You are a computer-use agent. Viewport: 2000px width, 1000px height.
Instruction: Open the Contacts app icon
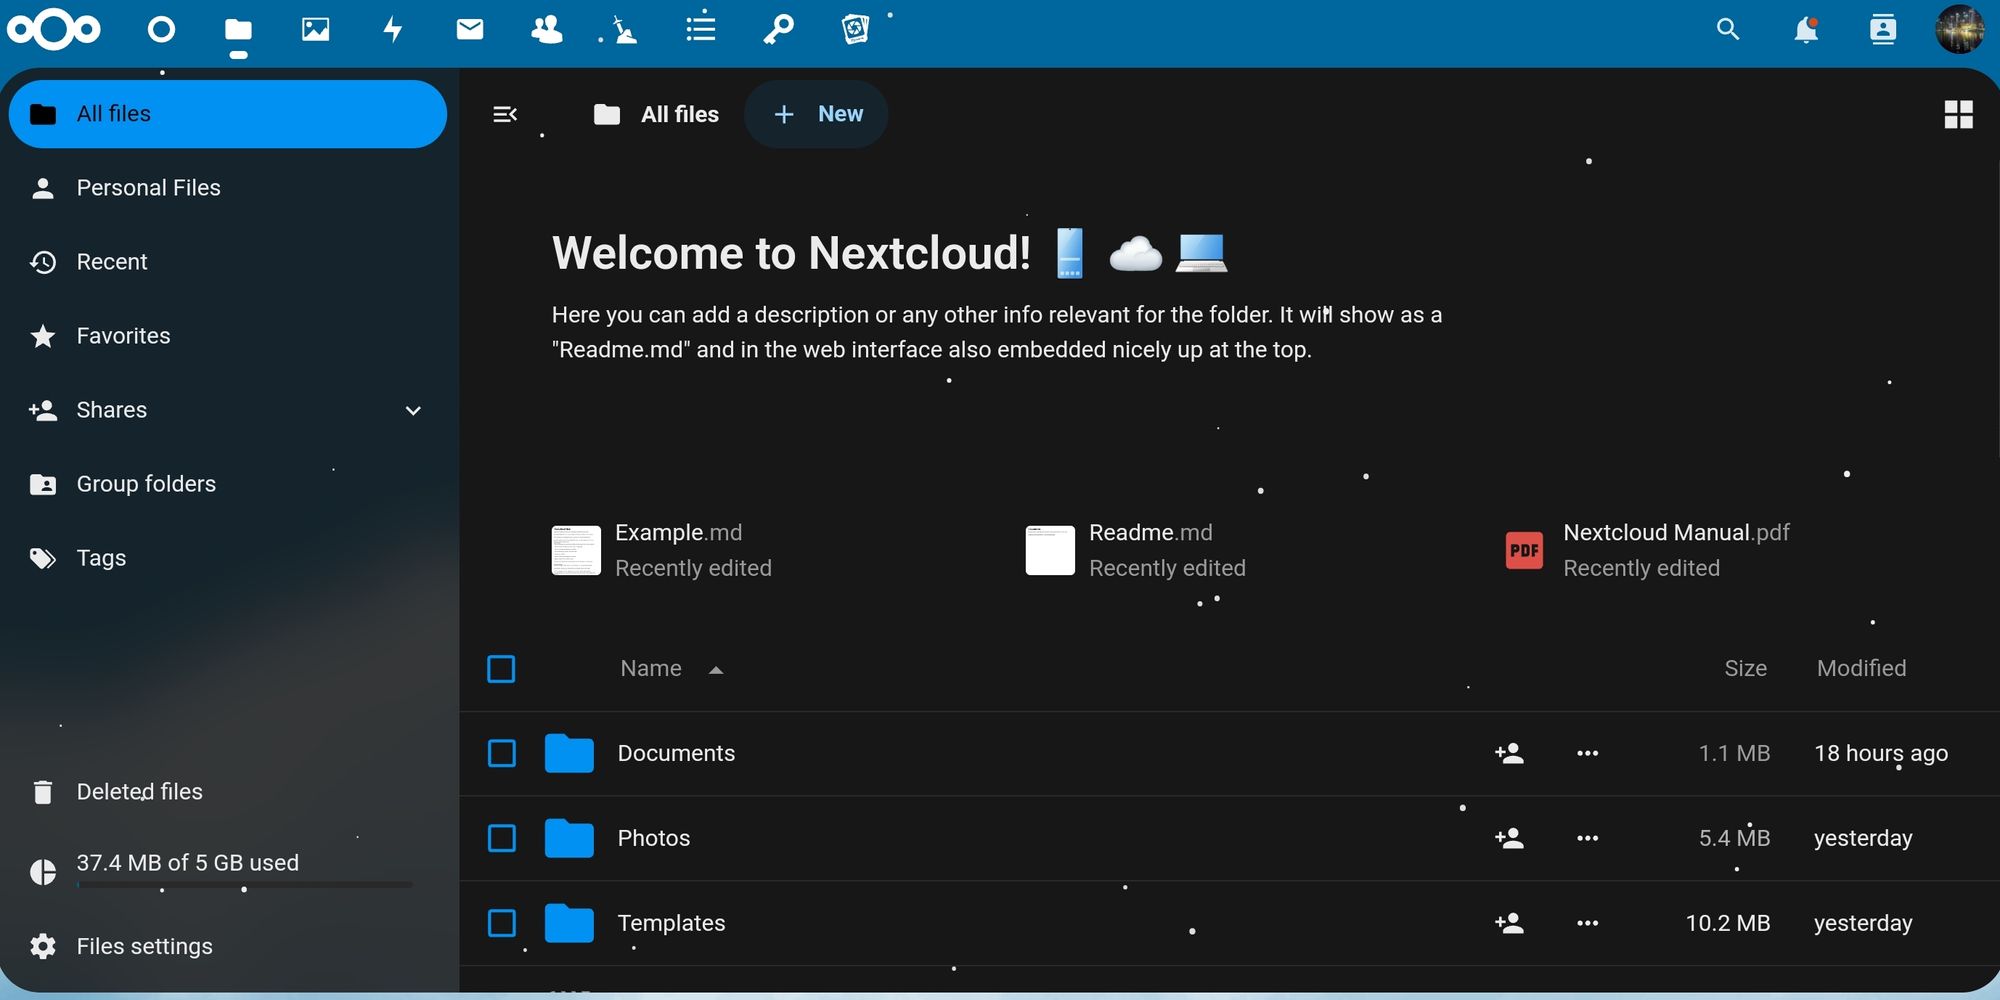(546, 29)
